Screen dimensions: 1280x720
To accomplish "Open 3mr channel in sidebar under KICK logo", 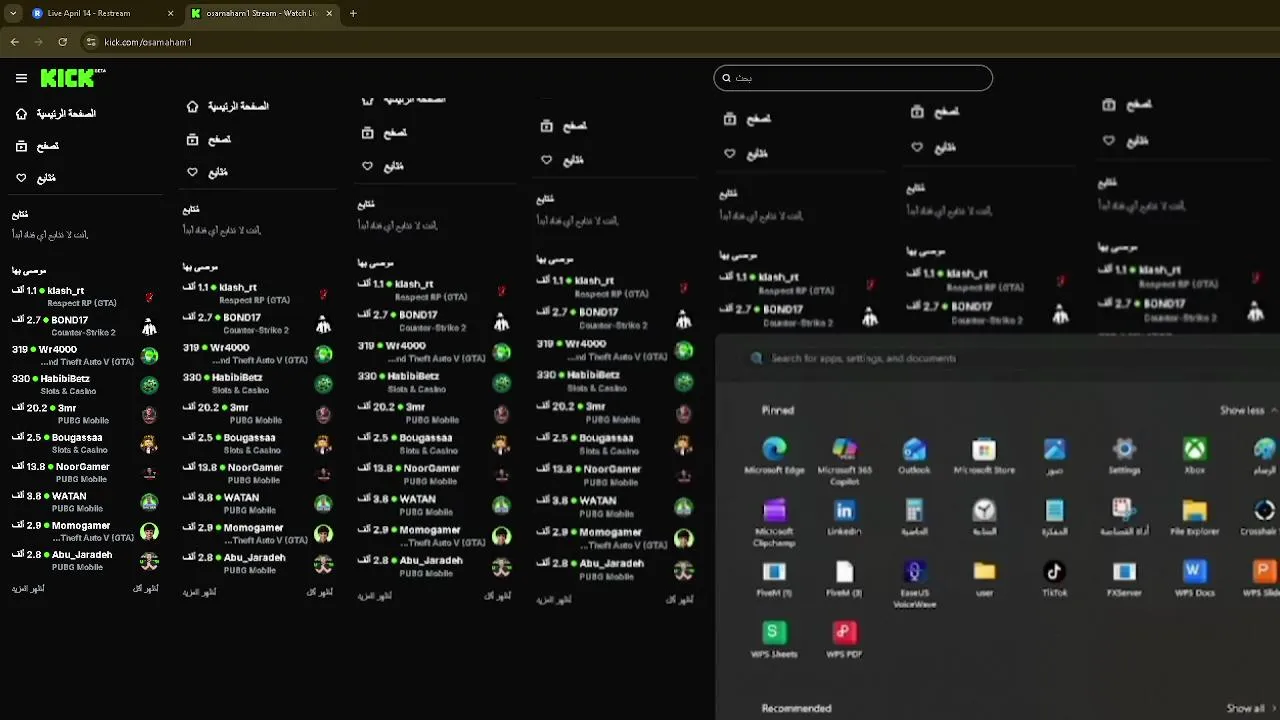I will point(85,414).
